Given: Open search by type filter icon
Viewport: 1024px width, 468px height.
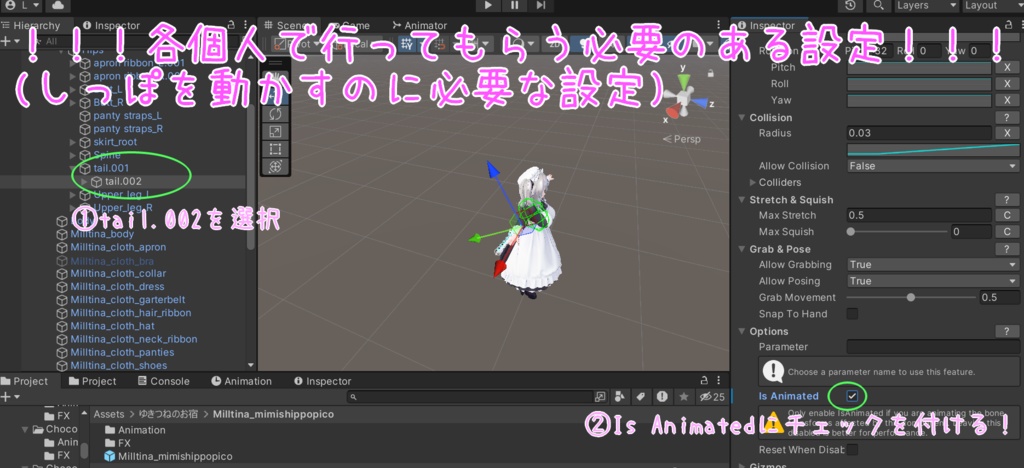Looking at the screenshot, I should (x=620, y=396).
